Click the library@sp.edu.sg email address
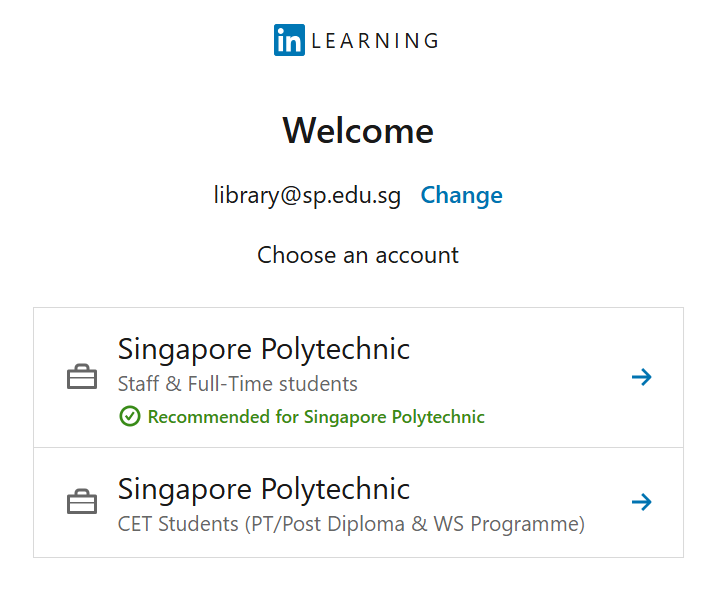Screen dimensions: 714x593 (307, 195)
